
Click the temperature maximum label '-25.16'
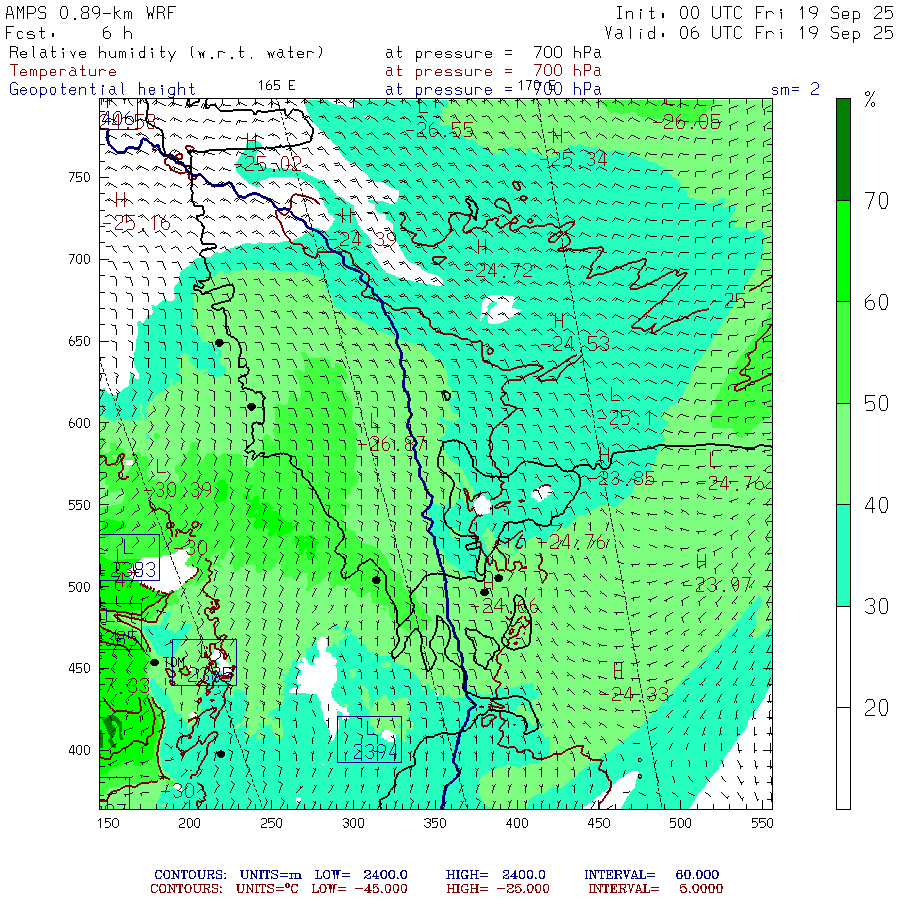(x=137, y=223)
